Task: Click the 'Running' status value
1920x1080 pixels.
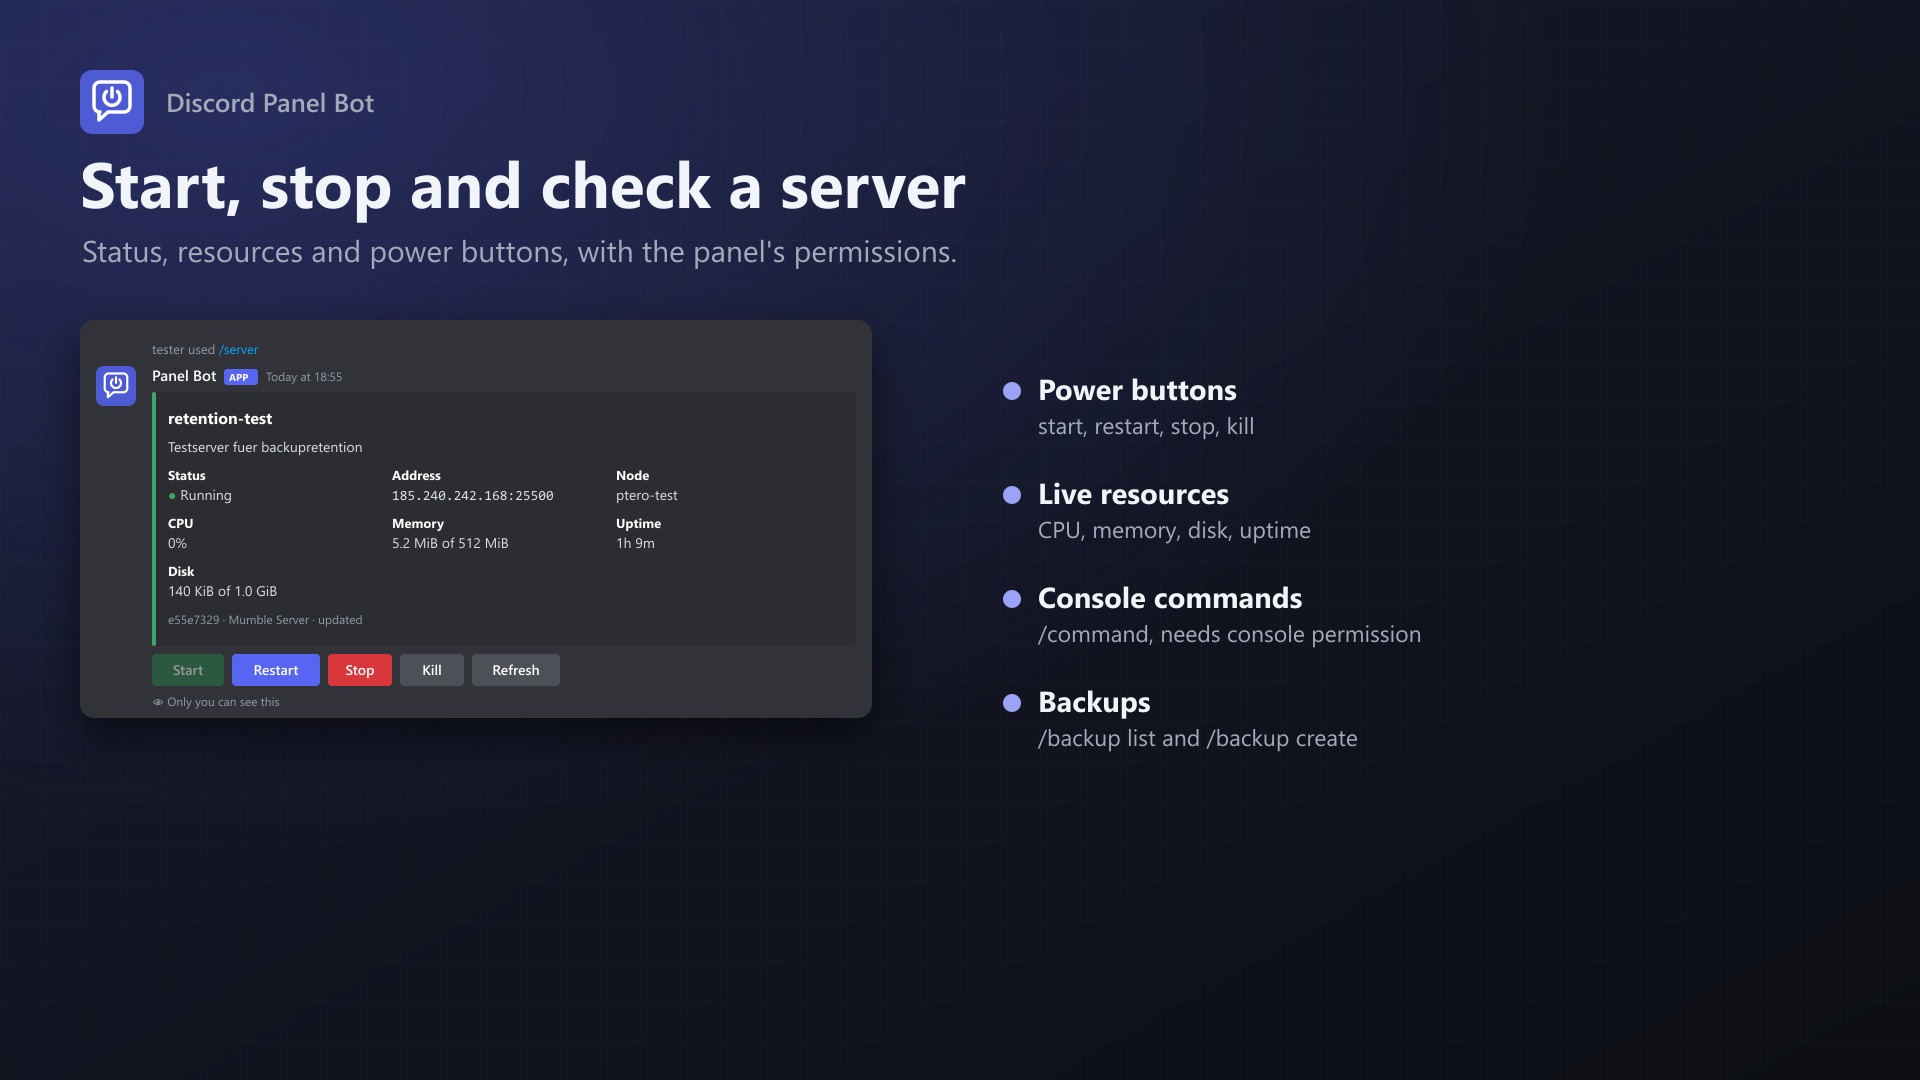Action: point(206,496)
